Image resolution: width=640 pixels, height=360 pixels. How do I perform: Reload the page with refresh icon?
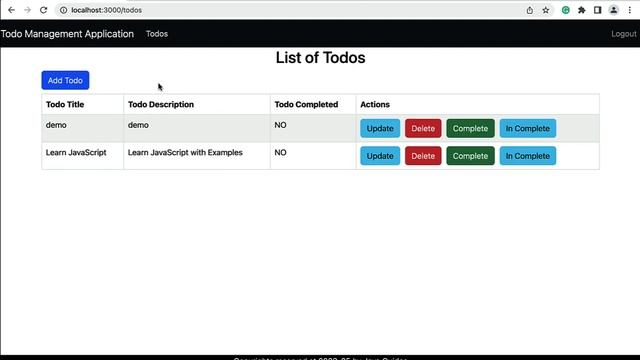point(43,10)
